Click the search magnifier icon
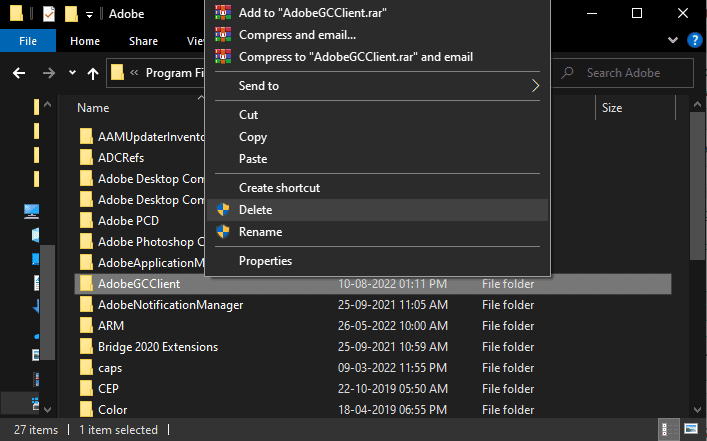This screenshot has width=707, height=441. pyautogui.click(x=567, y=73)
